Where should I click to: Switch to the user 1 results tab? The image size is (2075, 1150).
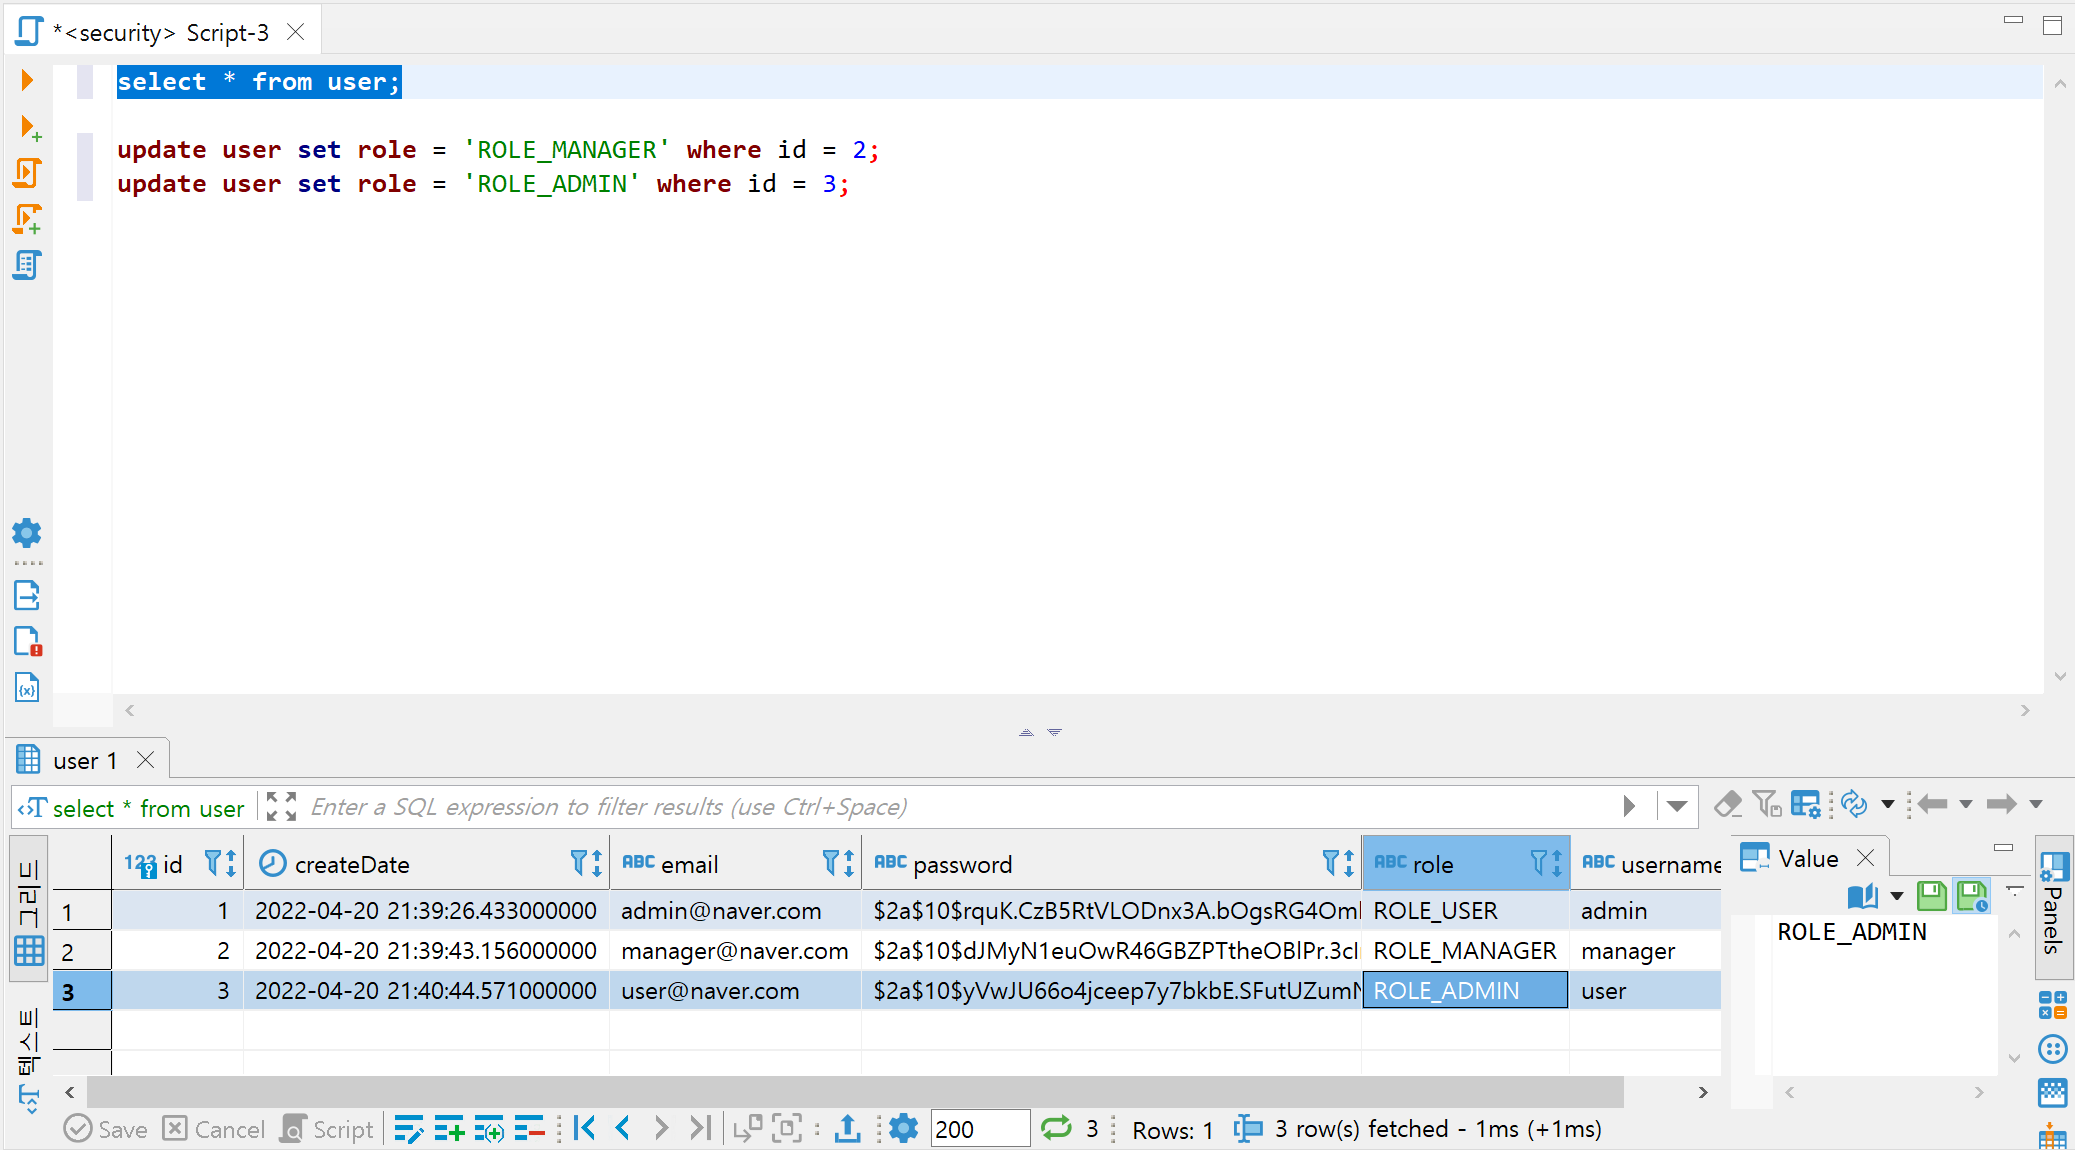85,761
